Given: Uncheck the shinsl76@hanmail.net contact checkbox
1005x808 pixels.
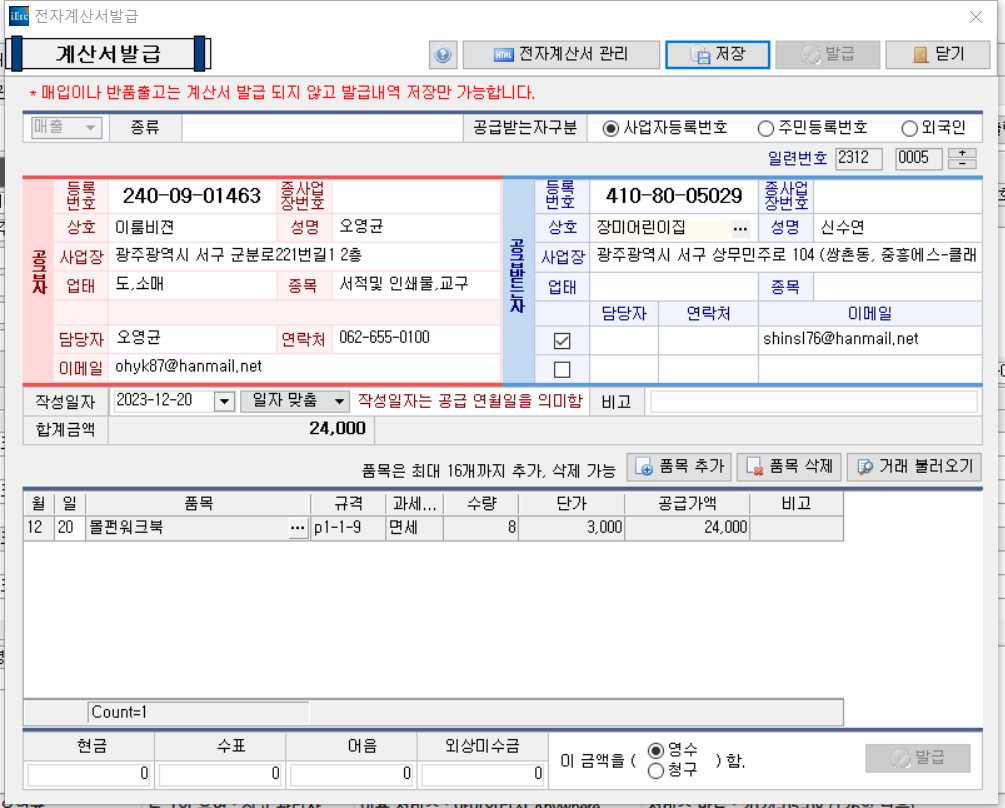Looking at the screenshot, I should [562, 341].
